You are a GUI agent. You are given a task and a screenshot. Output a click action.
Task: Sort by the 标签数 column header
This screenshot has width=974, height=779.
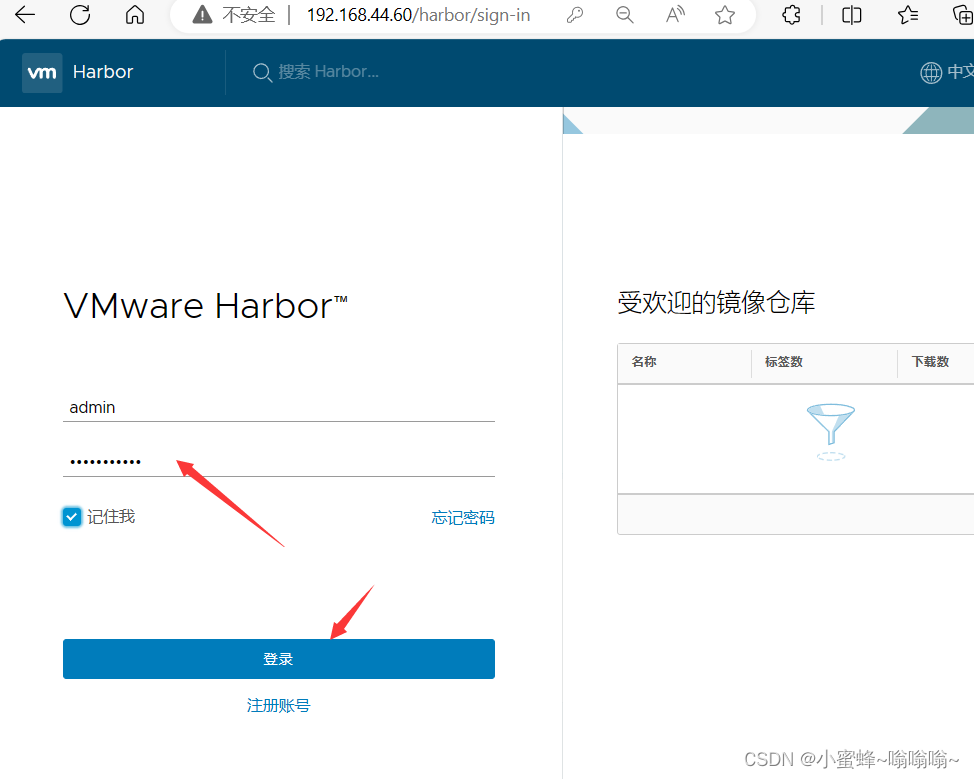pos(784,362)
